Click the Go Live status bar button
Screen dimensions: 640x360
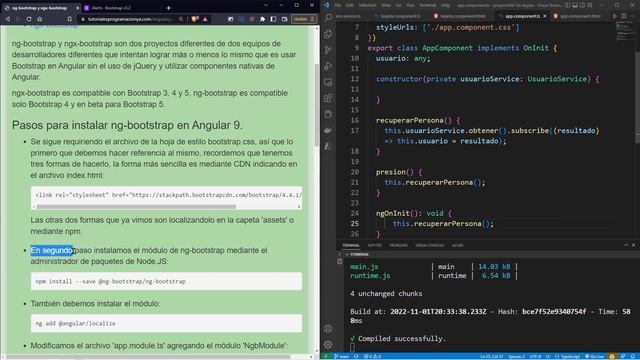pyautogui.click(x=595, y=356)
